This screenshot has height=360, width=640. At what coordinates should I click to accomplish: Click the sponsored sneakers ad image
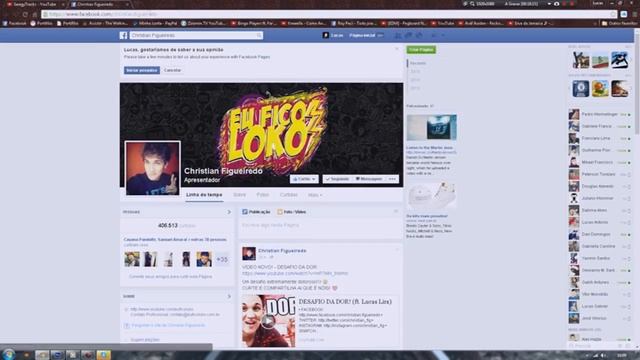tap(431, 196)
